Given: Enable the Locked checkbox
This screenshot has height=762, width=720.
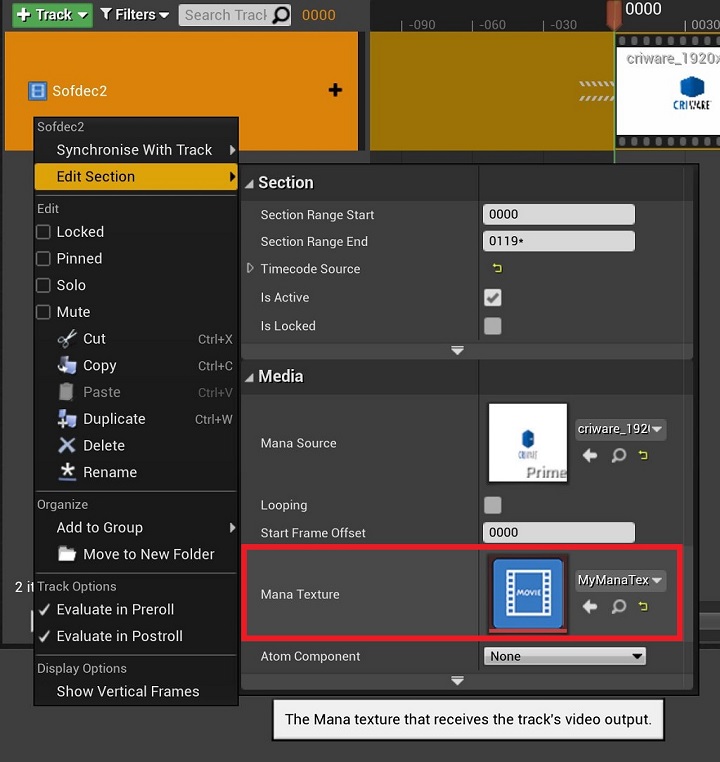Looking at the screenshot, I should click(44, 232).
